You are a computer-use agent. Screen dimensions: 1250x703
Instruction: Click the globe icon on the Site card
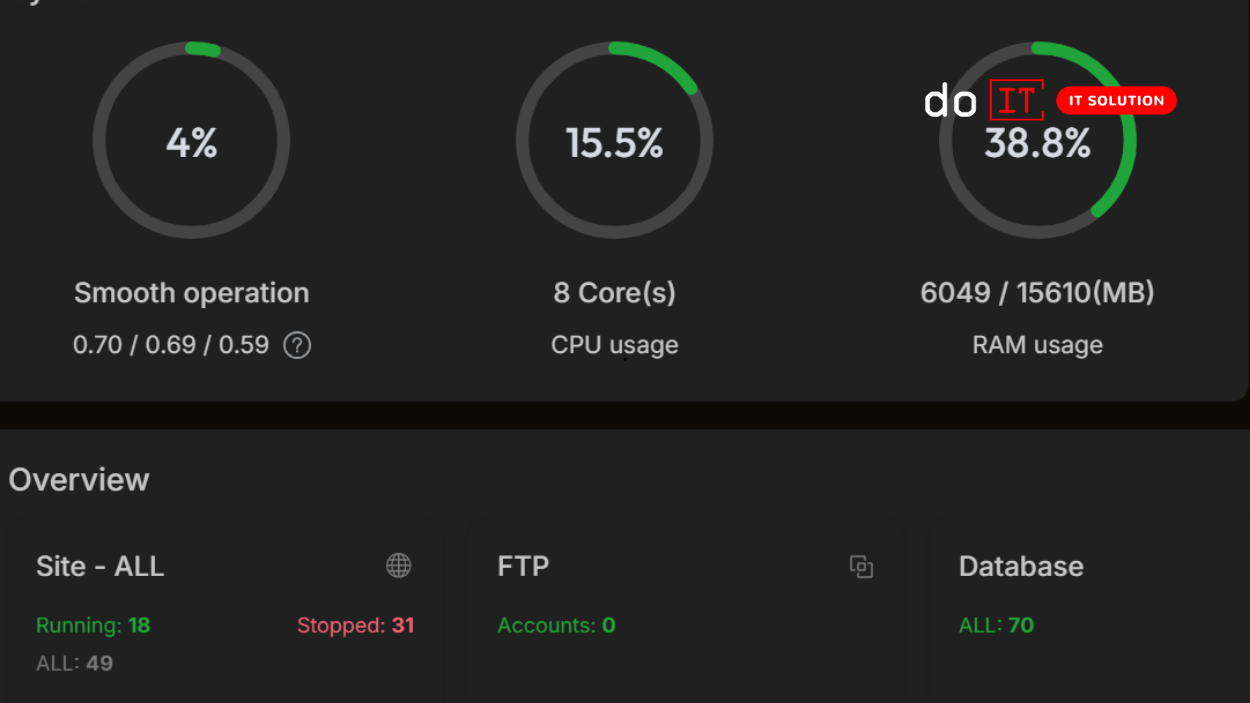point(399,565)
